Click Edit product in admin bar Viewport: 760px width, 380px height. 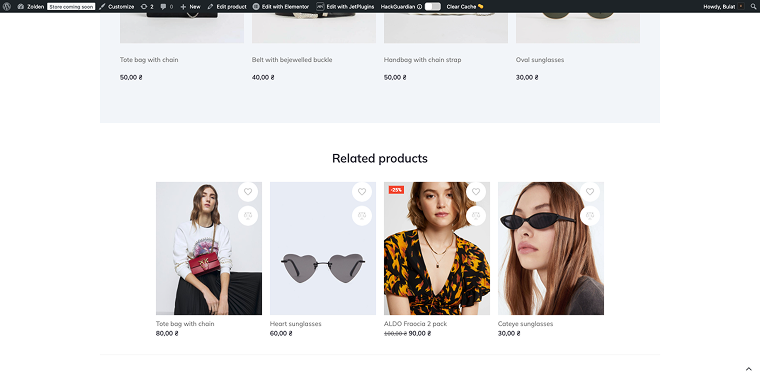point(227,7)
